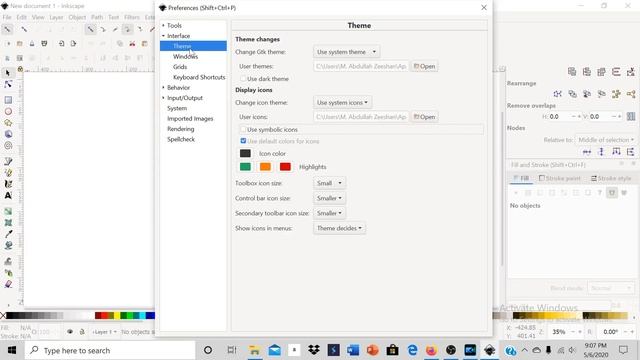Select the Gradient tool

tap(8, 211)
